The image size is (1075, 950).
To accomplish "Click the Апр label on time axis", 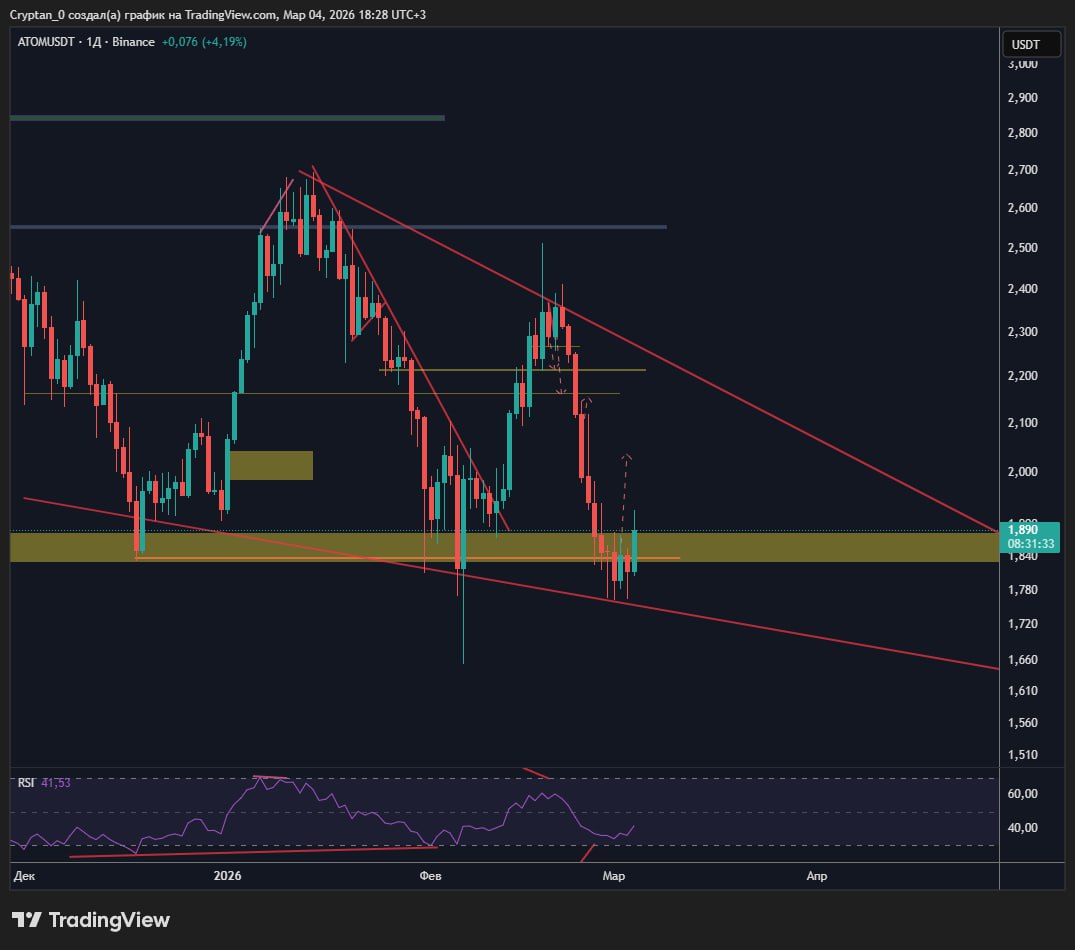I will pos(816,876).
